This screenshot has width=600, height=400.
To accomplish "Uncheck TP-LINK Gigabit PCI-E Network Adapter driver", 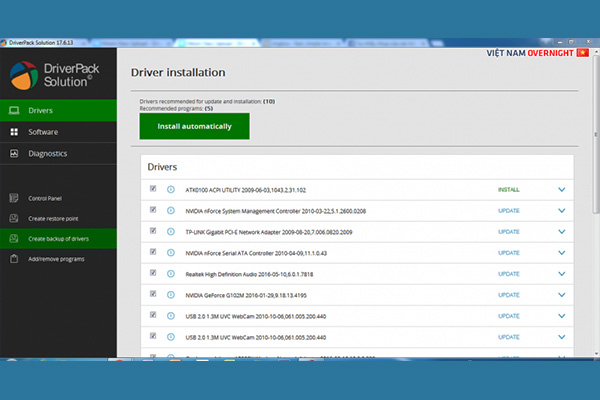I will 153,230.
